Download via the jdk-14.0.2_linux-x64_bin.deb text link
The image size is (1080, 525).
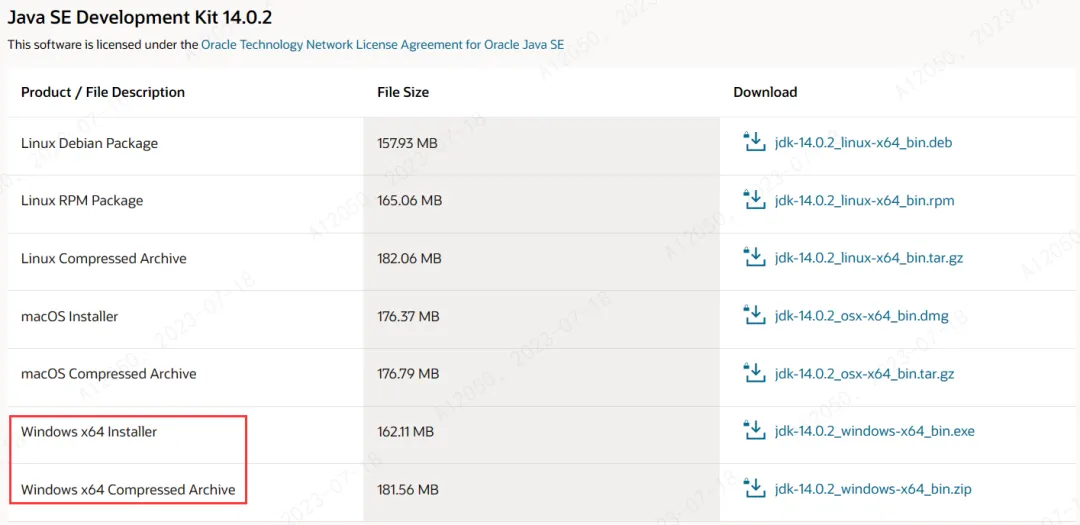click(863, 143)
